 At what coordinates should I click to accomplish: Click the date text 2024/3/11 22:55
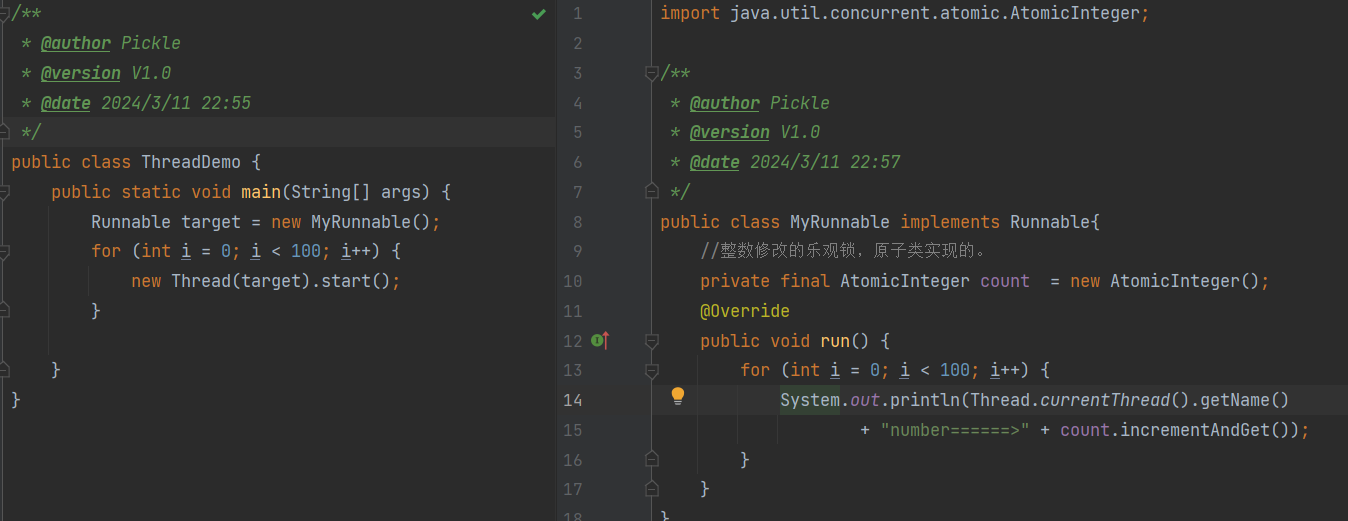[x=176, y=103]
